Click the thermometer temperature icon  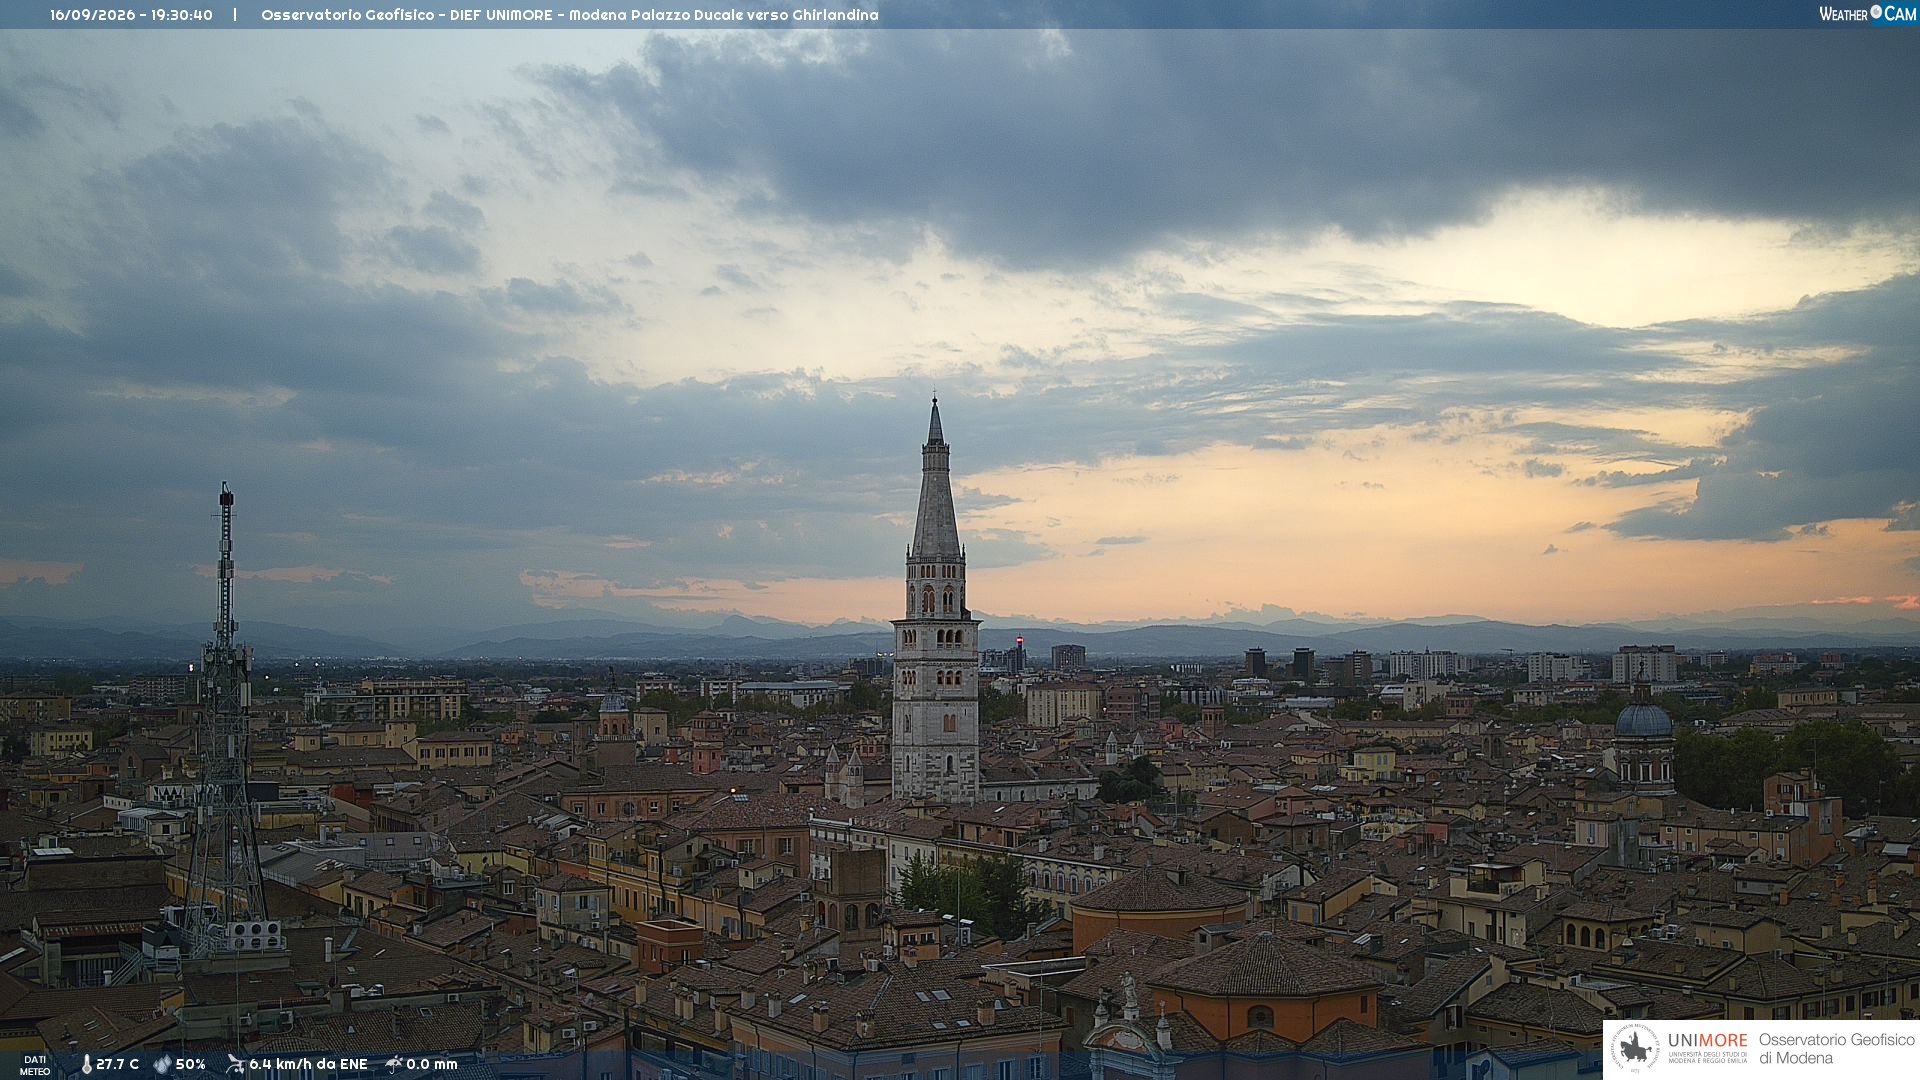87,1064
